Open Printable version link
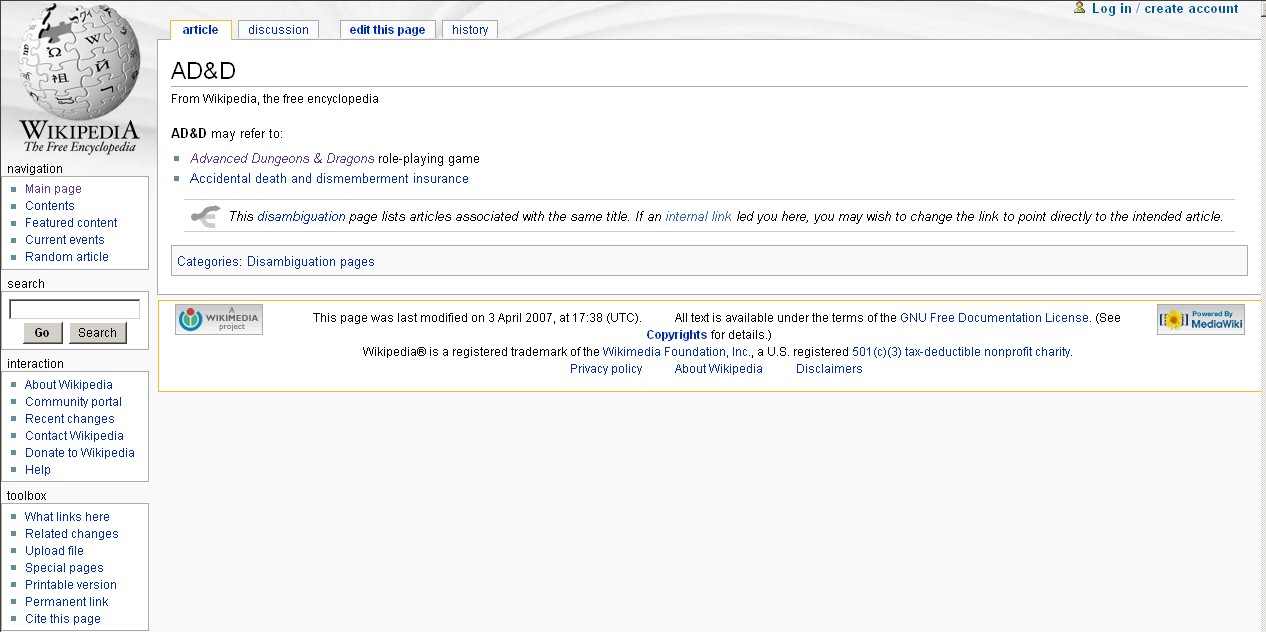This screenshot has height=632, width=1266. click(x=71, y=585)
